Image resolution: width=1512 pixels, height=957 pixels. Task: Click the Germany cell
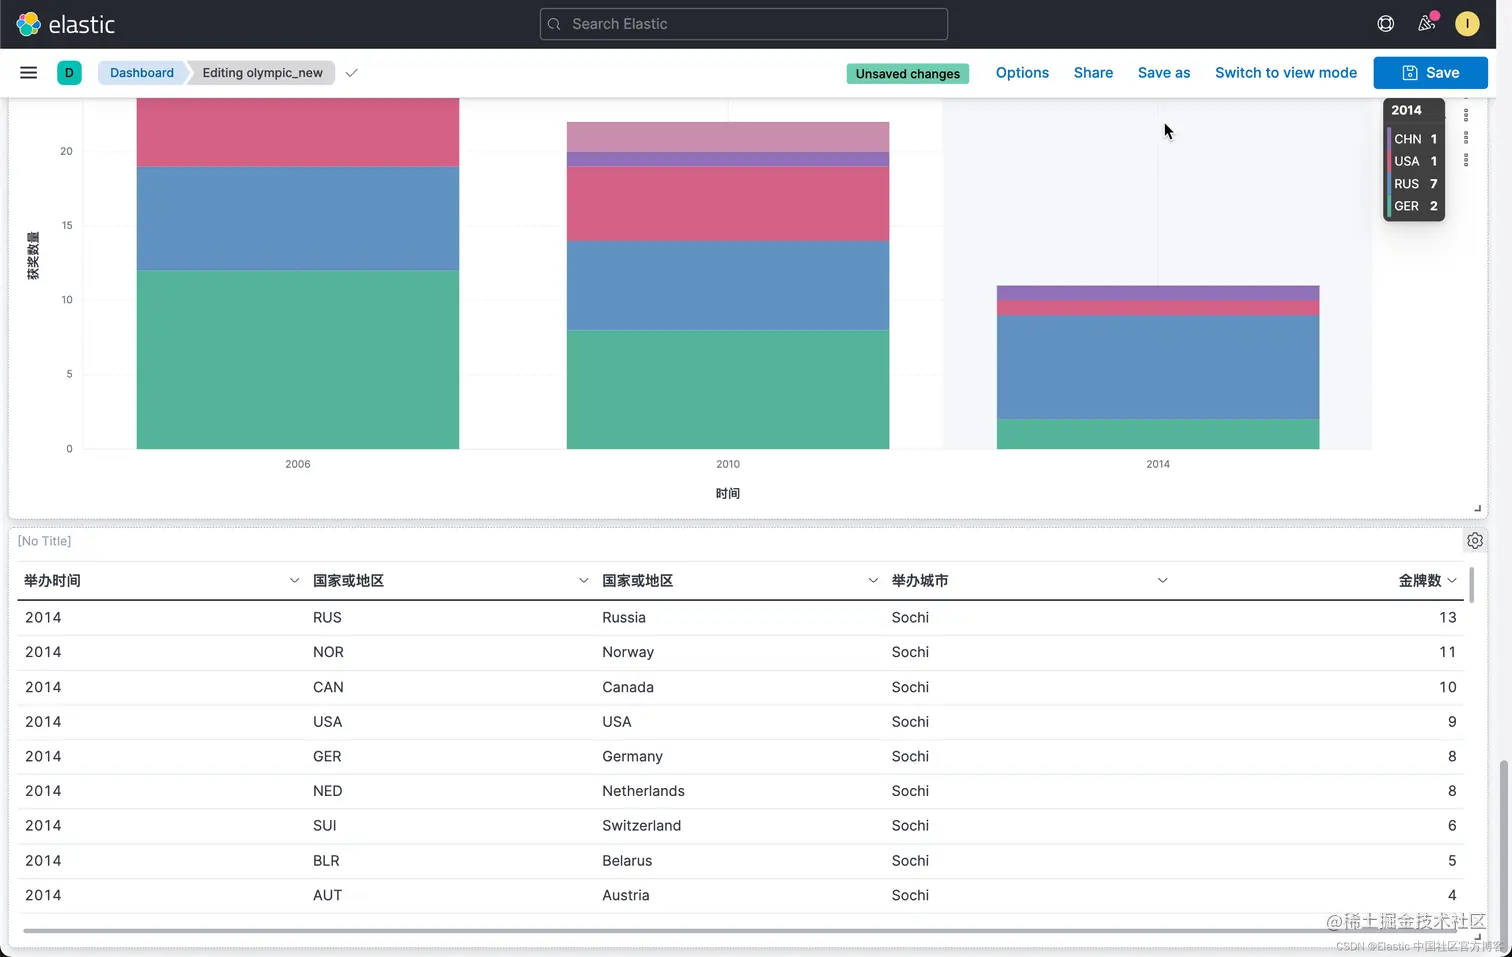[x=632, y=757]
